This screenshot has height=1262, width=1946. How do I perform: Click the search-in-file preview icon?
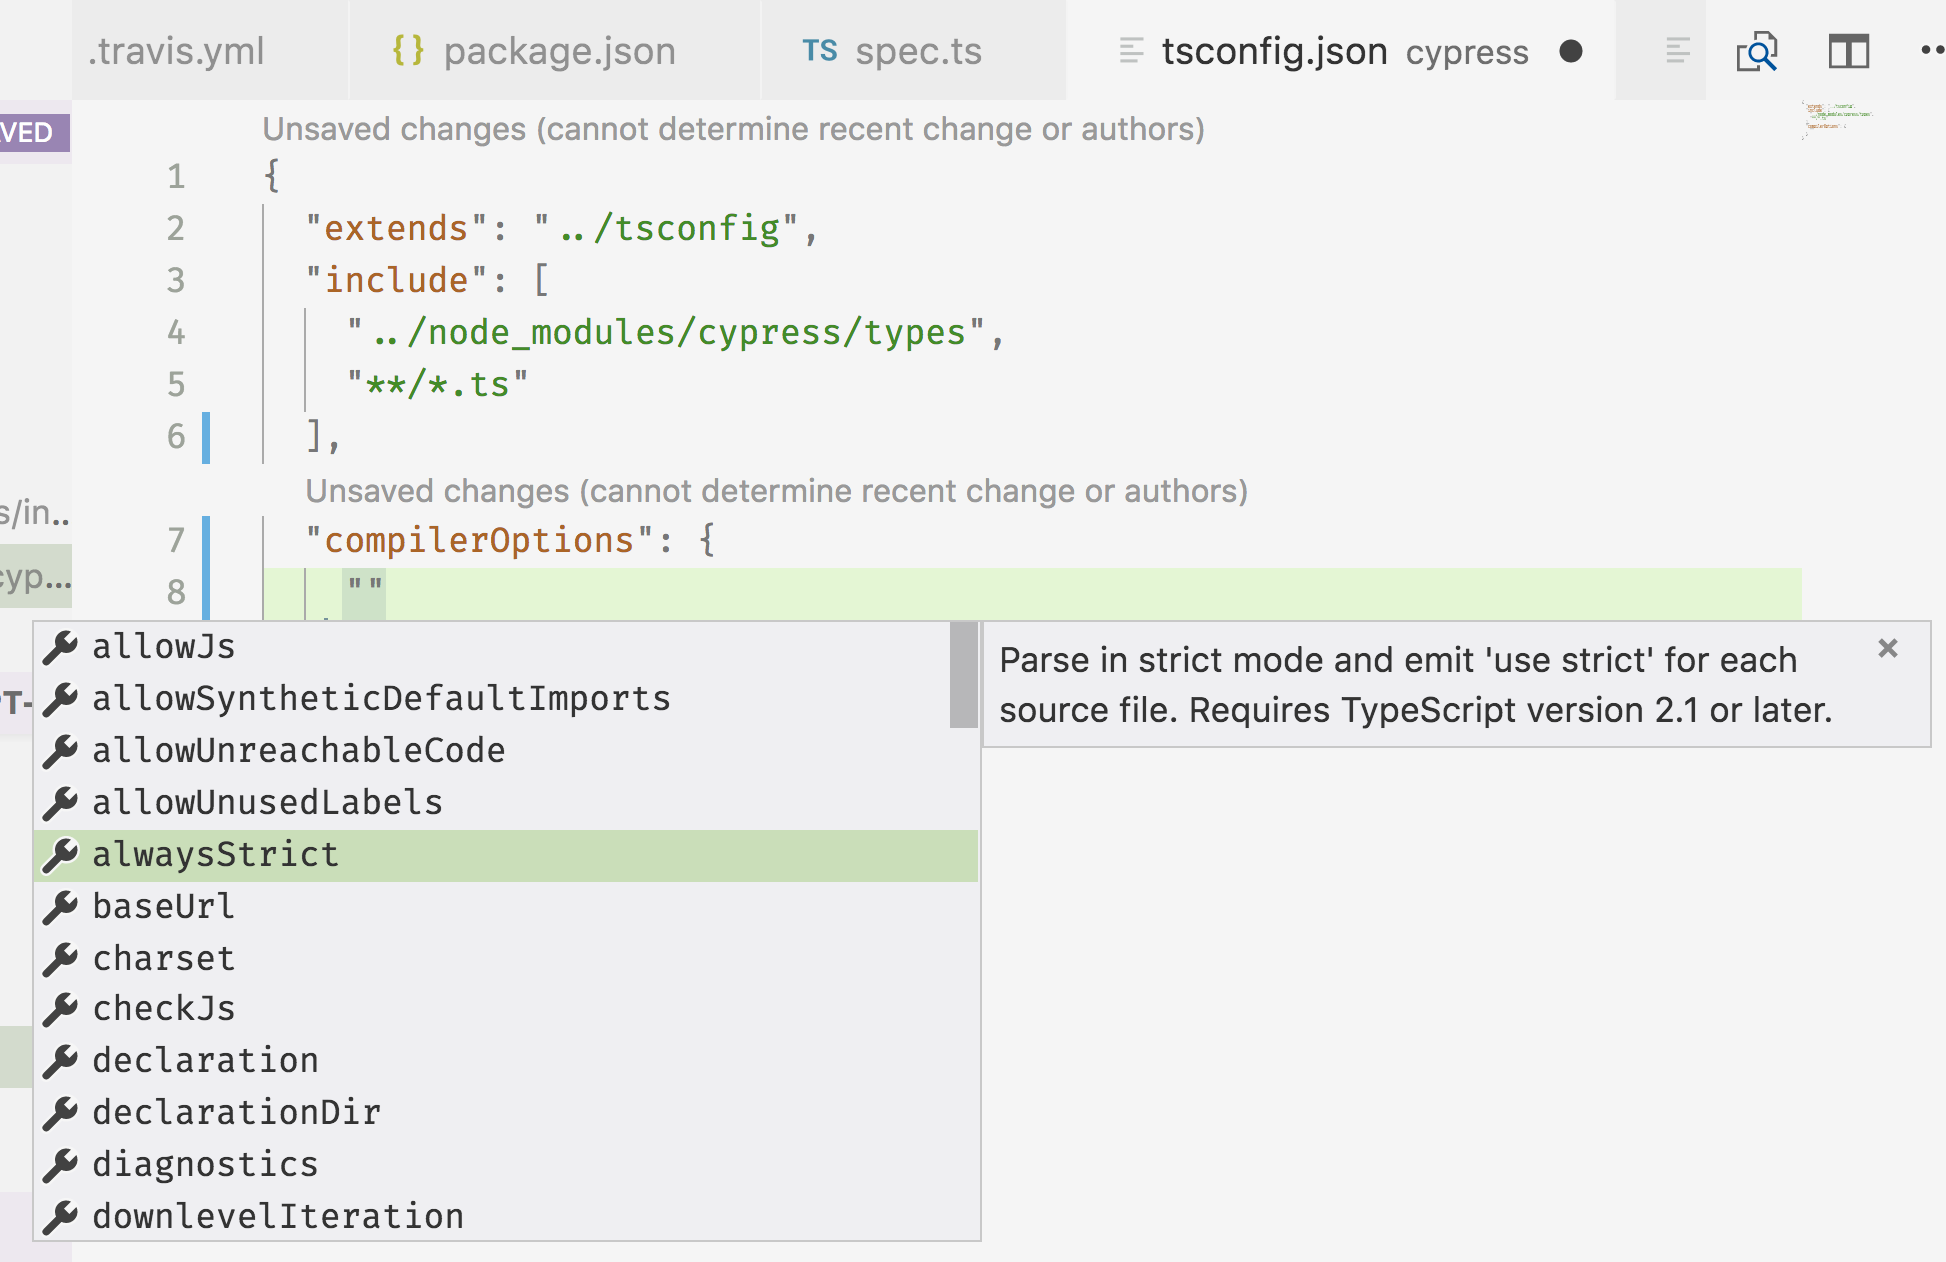1758,51
